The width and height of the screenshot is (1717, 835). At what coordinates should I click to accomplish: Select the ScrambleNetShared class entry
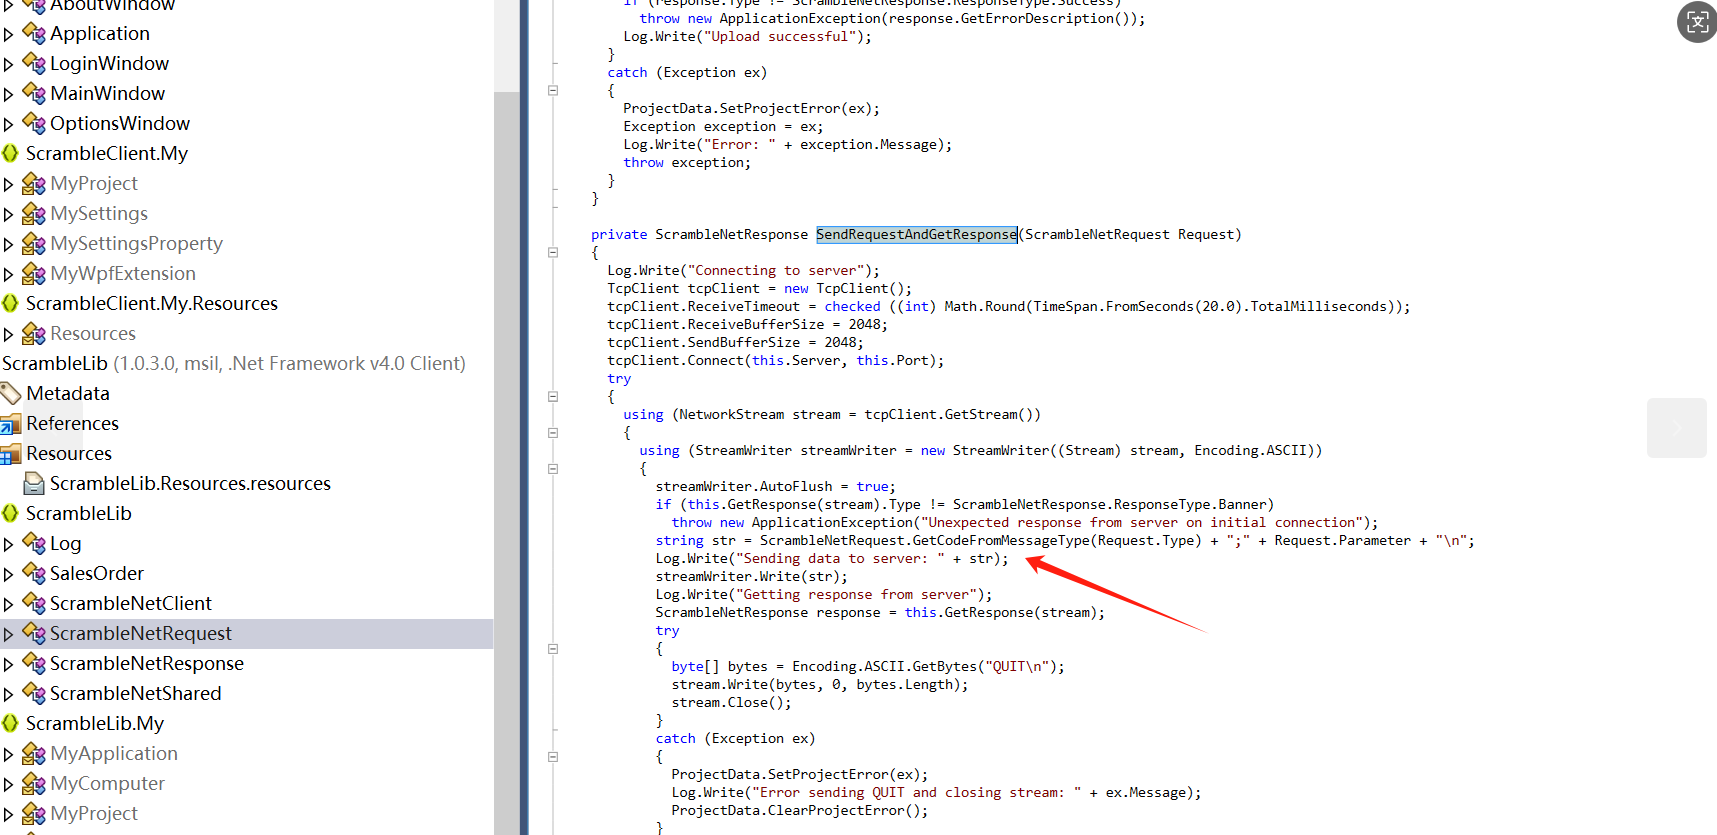point(136,694)
